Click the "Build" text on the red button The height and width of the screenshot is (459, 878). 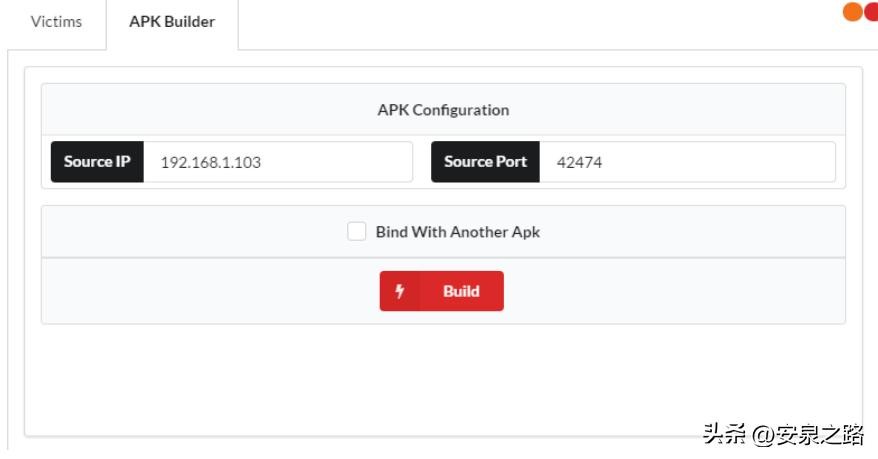click(461, 291)
